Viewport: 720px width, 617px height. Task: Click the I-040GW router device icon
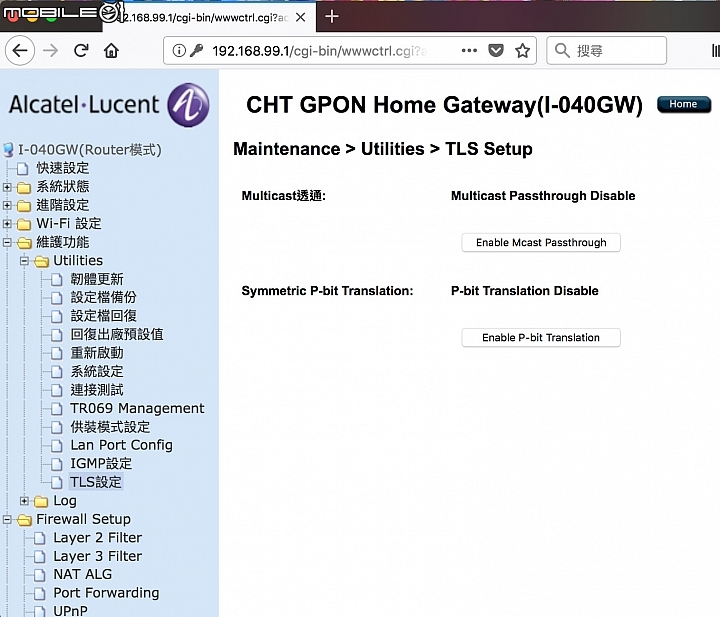click(8, 150)
